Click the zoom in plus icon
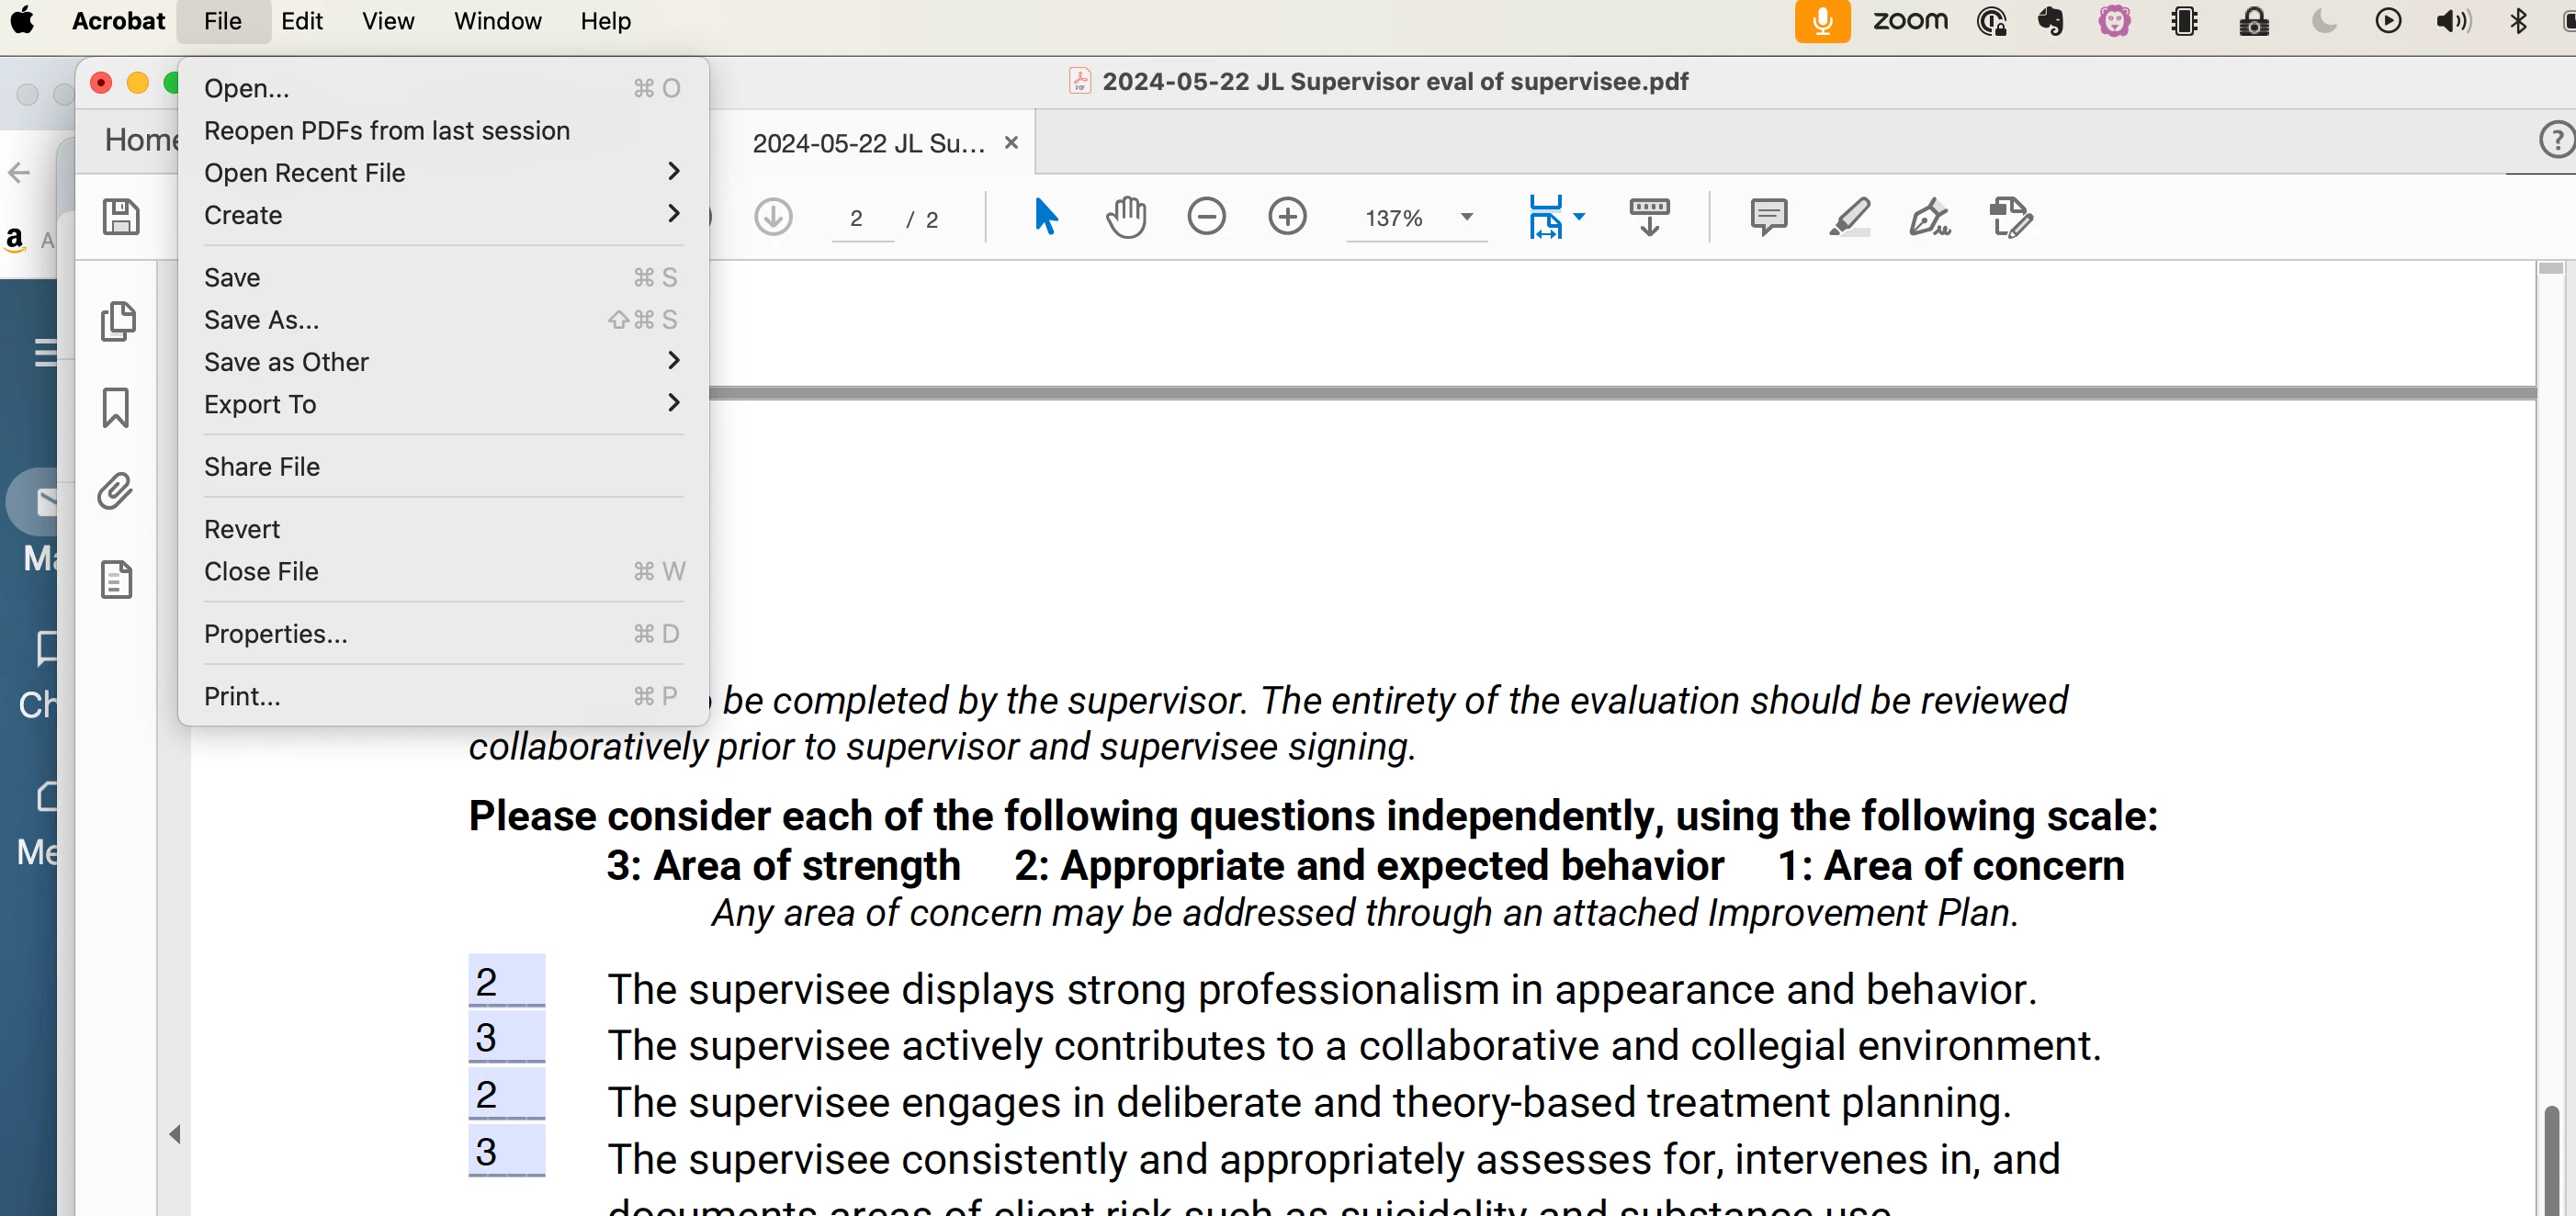 click(x=1287, y=217)
